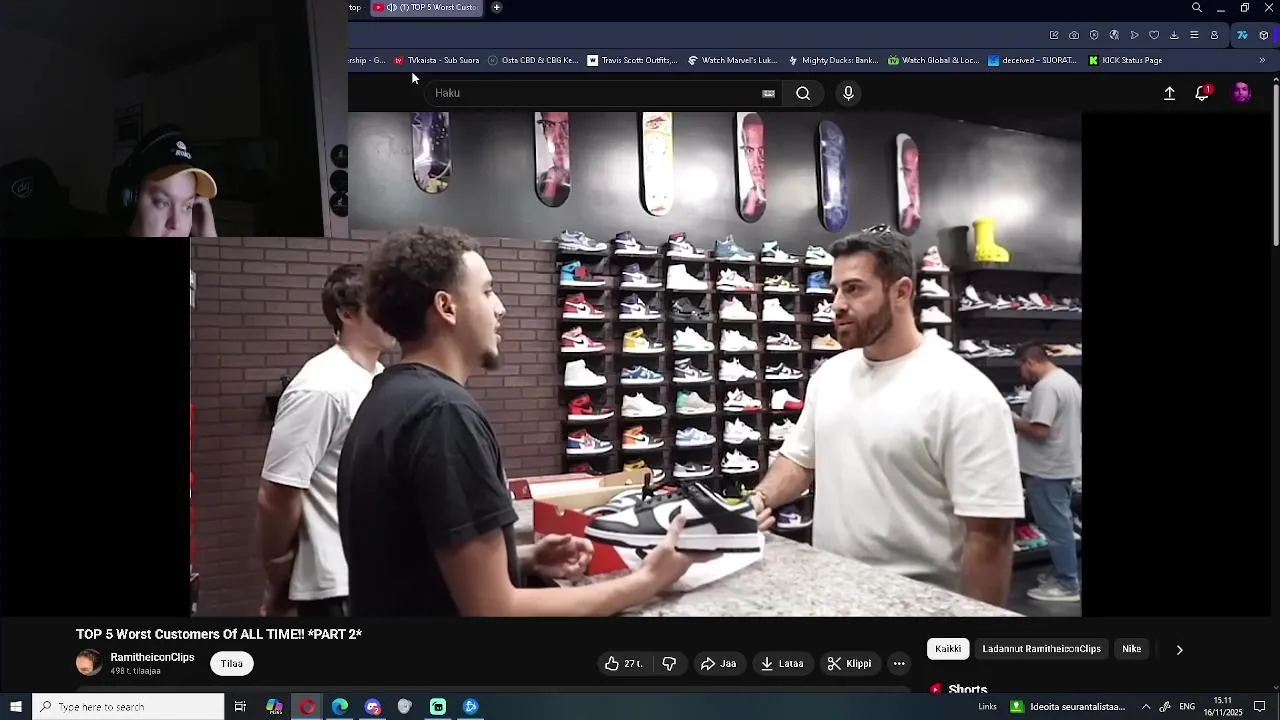Open browser profile person icon
The width and height of the screenshot is (1280, 720).
1214,35
